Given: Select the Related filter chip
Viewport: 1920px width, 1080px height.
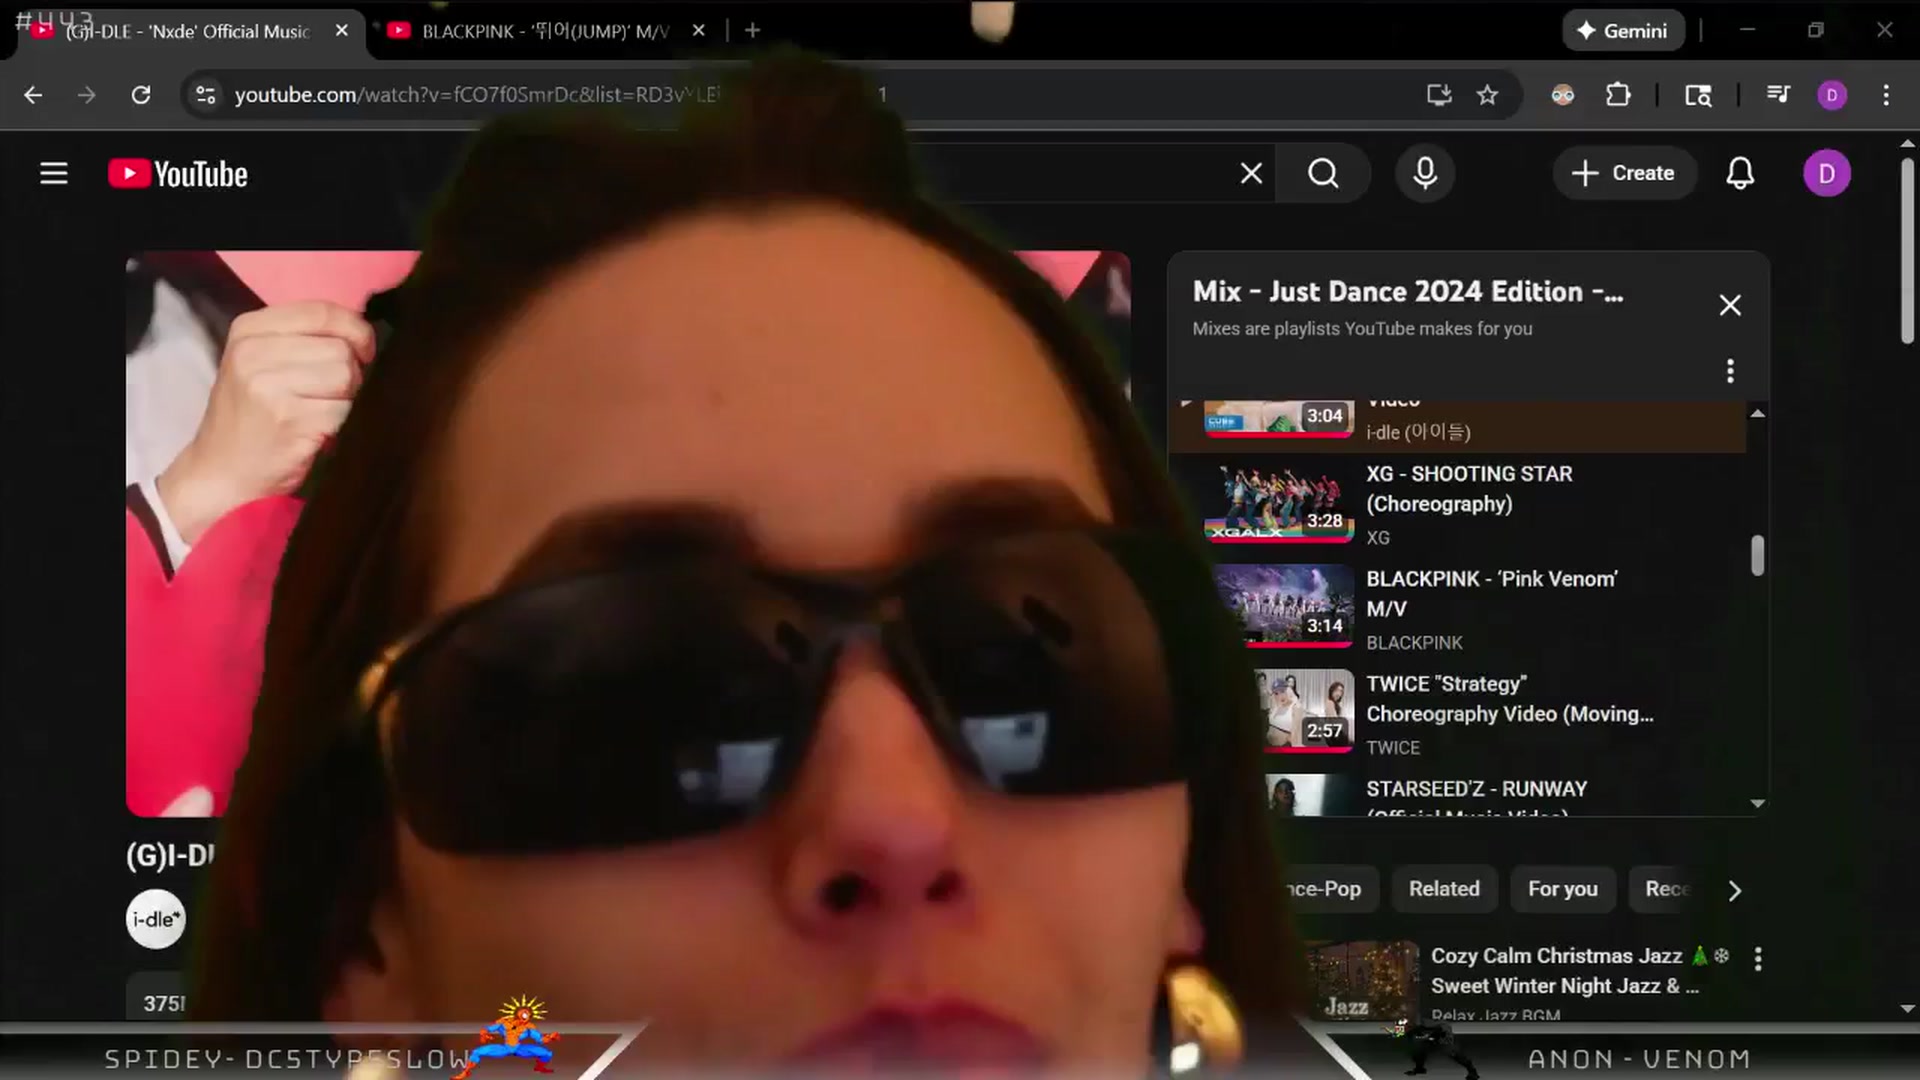Looking at the screenshot, I should tap(1444, 889).
